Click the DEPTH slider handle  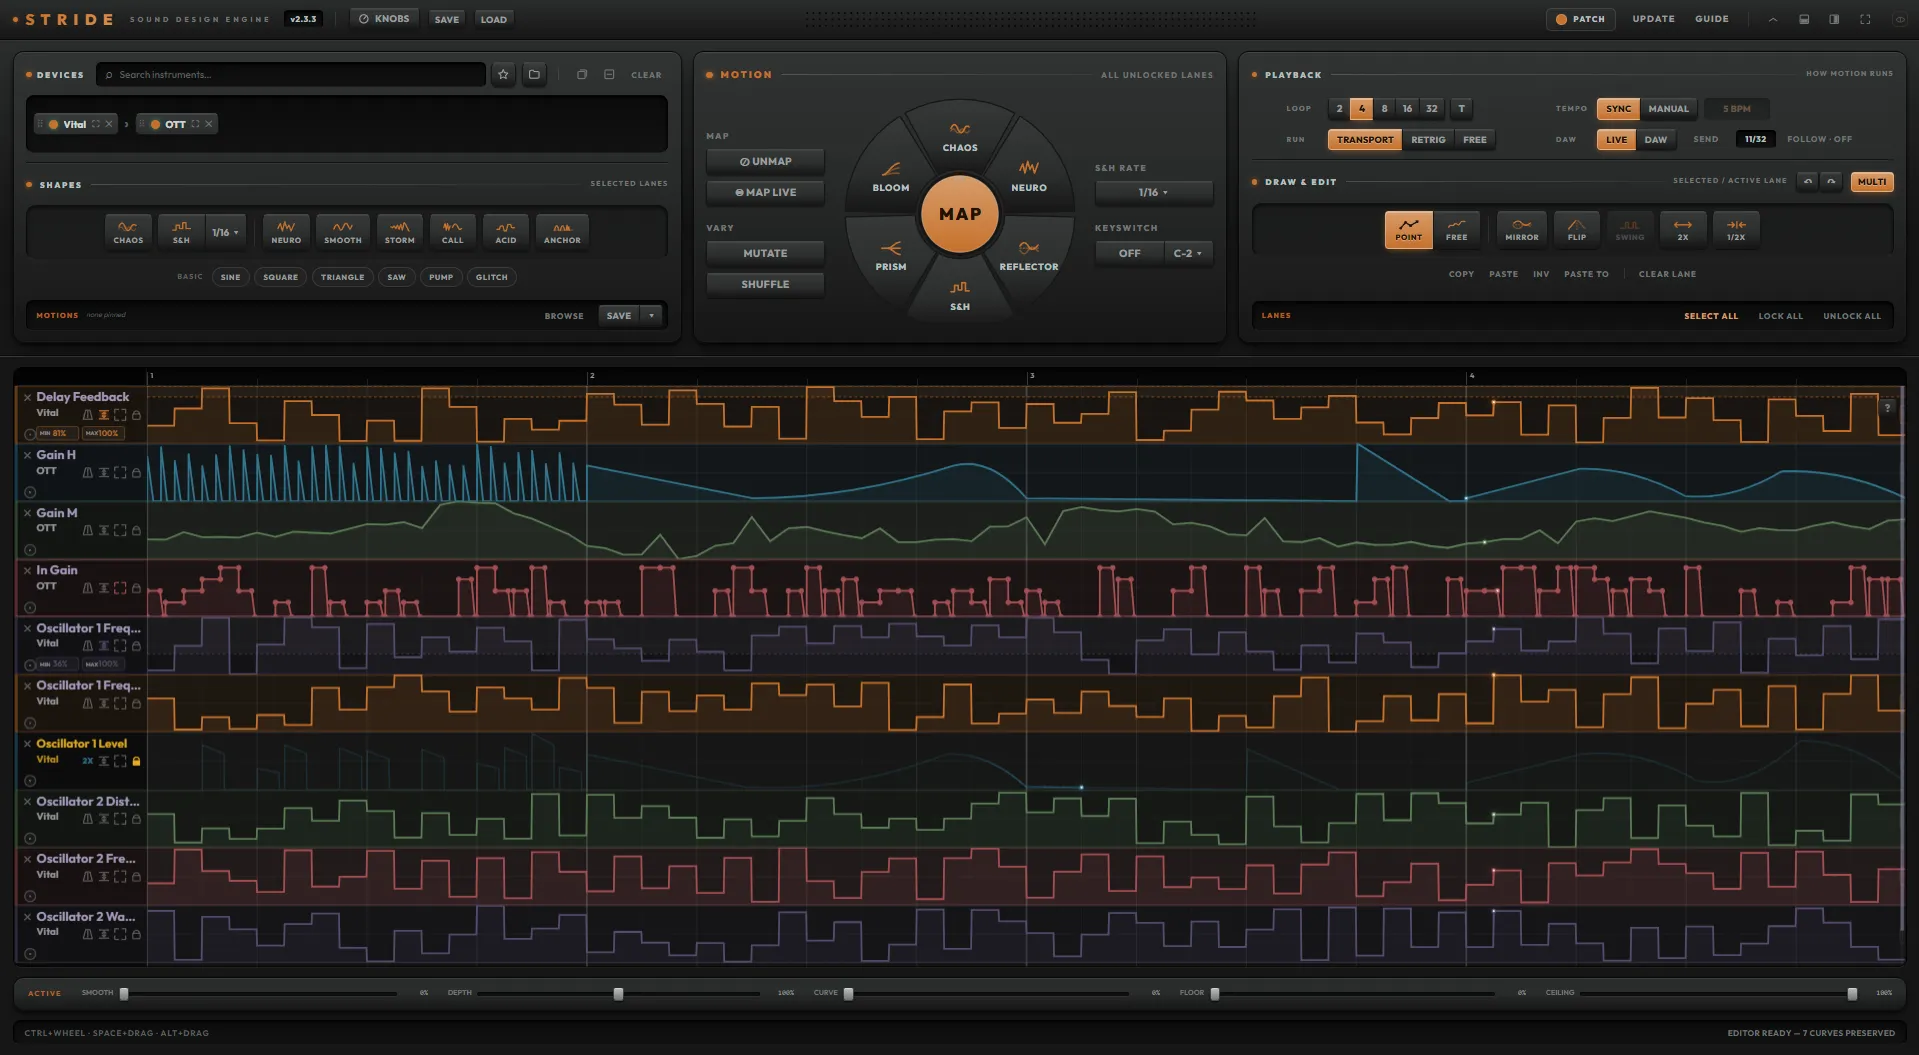click(618, 994)
